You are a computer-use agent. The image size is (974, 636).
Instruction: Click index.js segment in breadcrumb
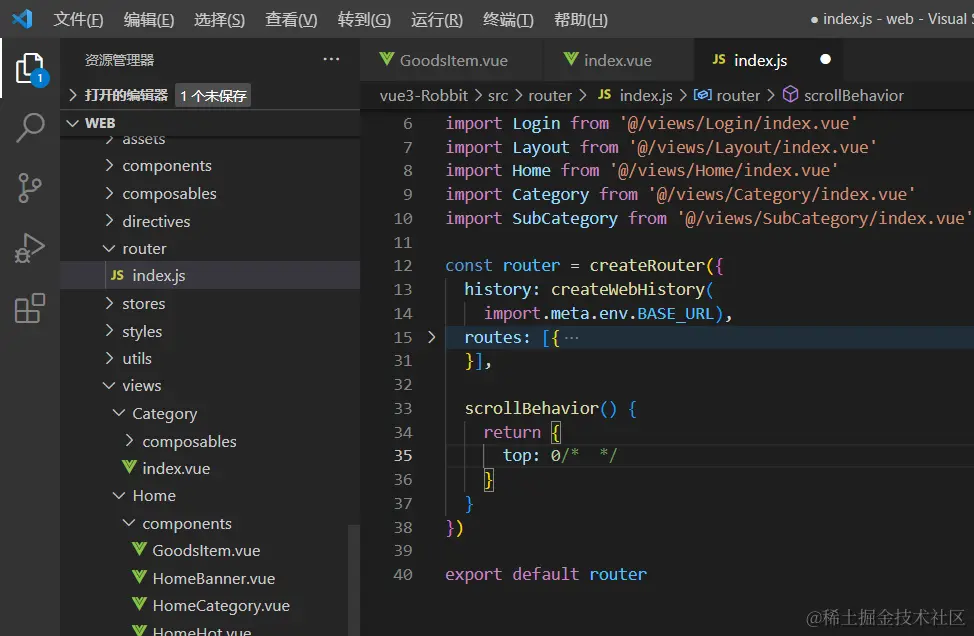[x=646, y=95]
